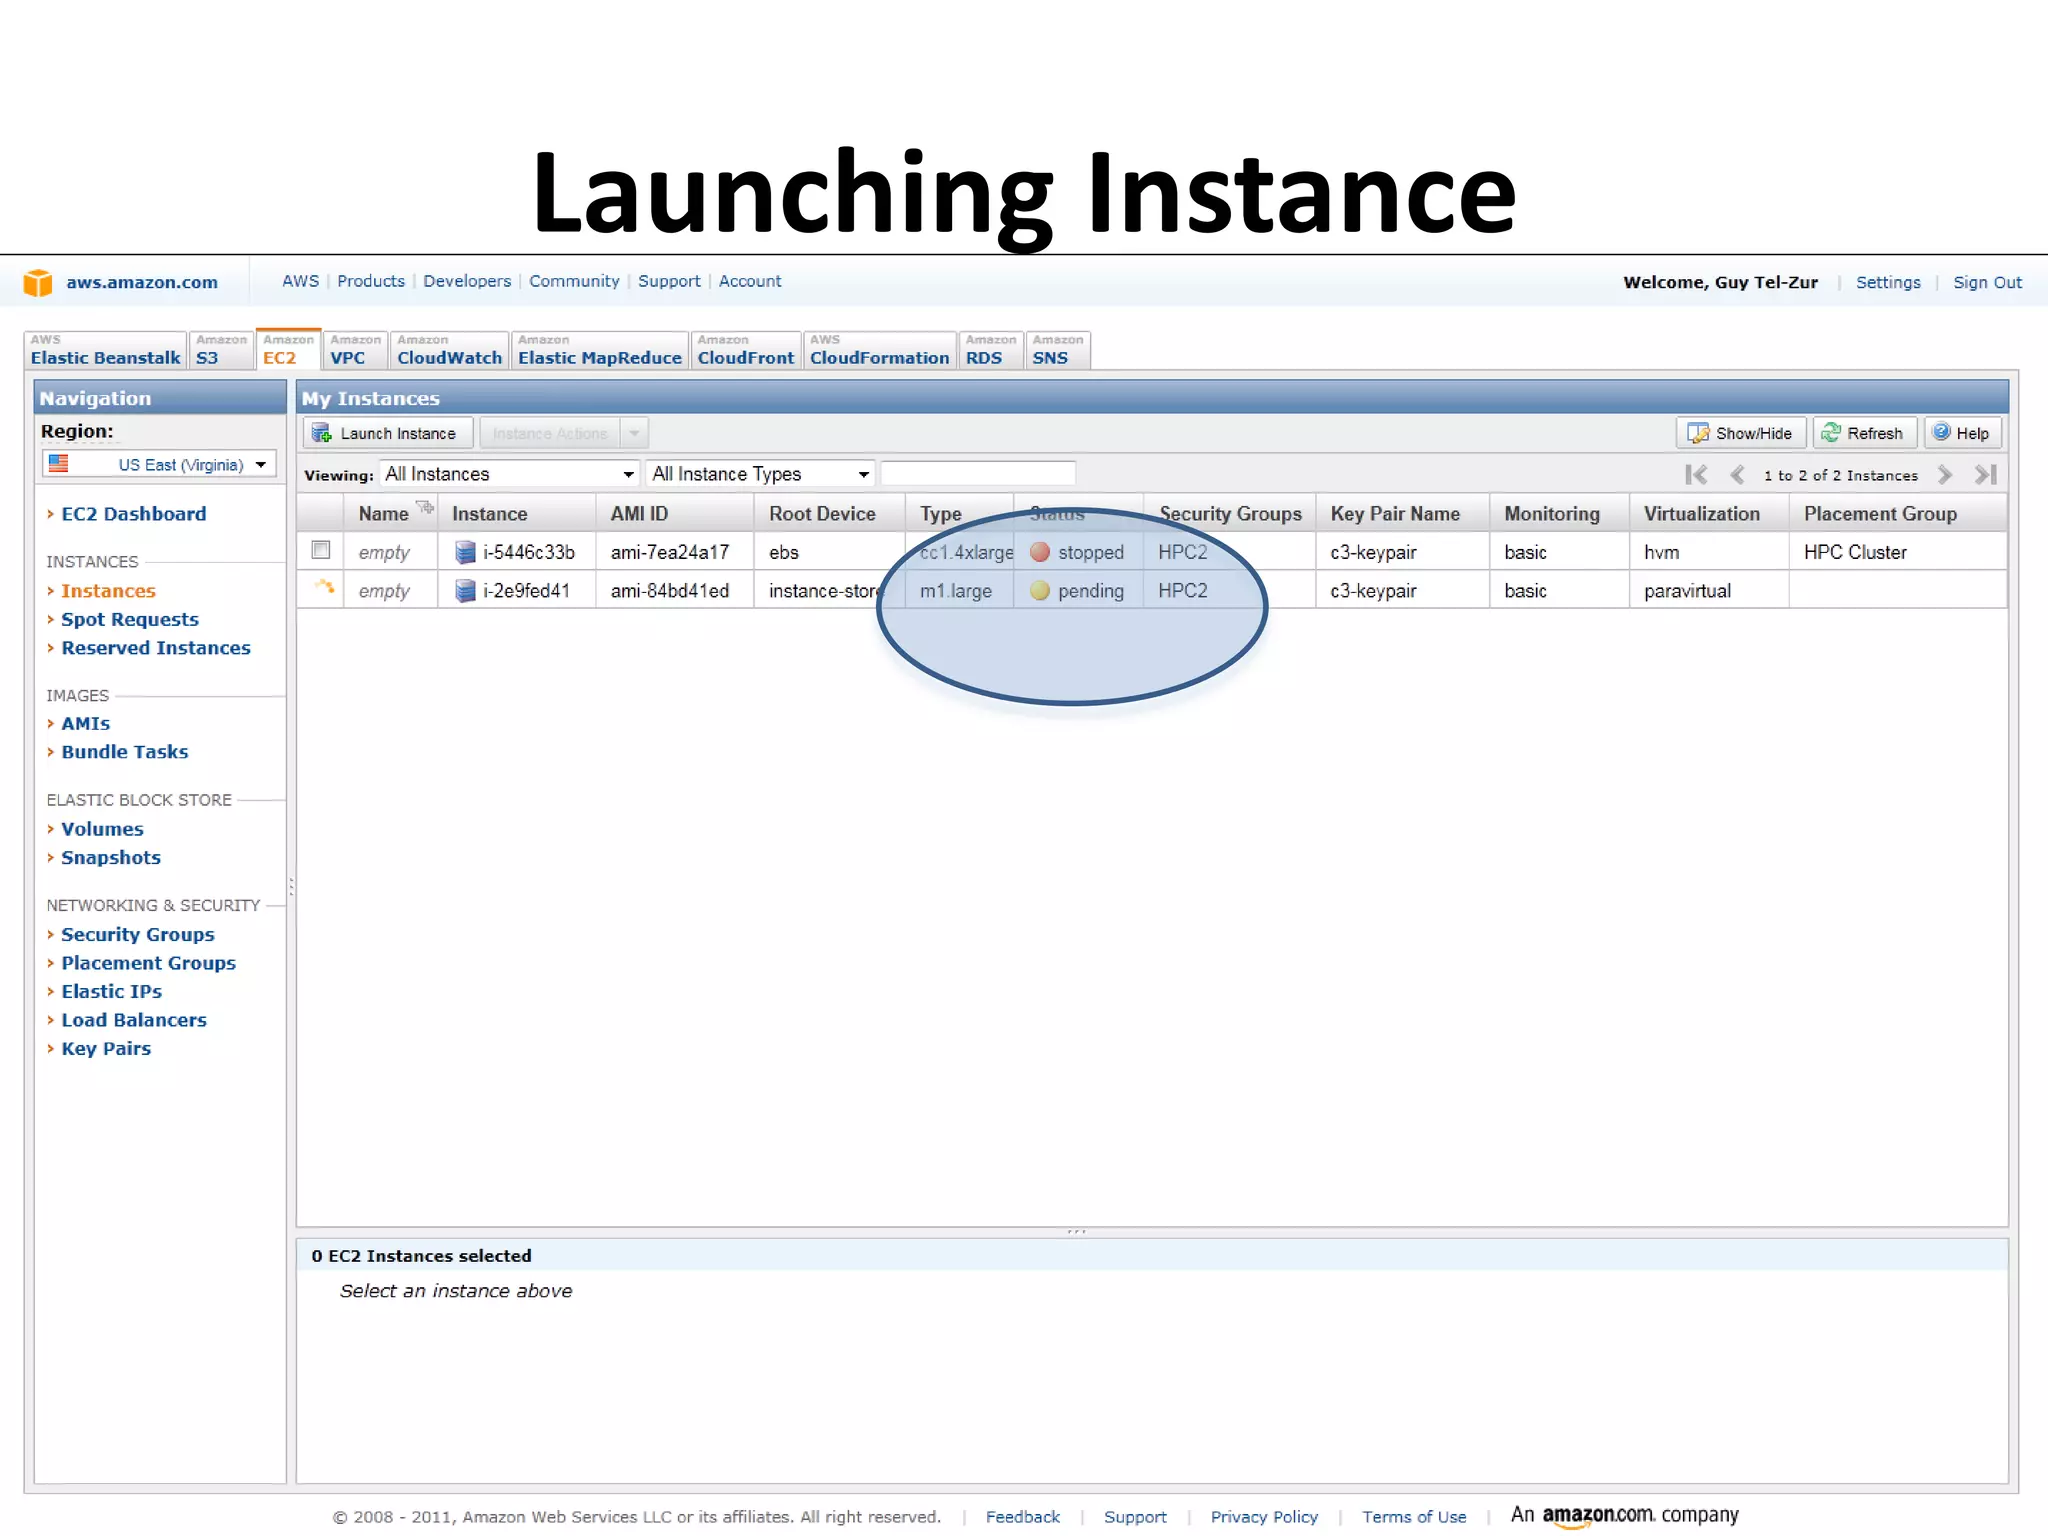Open the Region dropdown US East (Virginia)
2048x1536 pixels.
coord(159,465)
